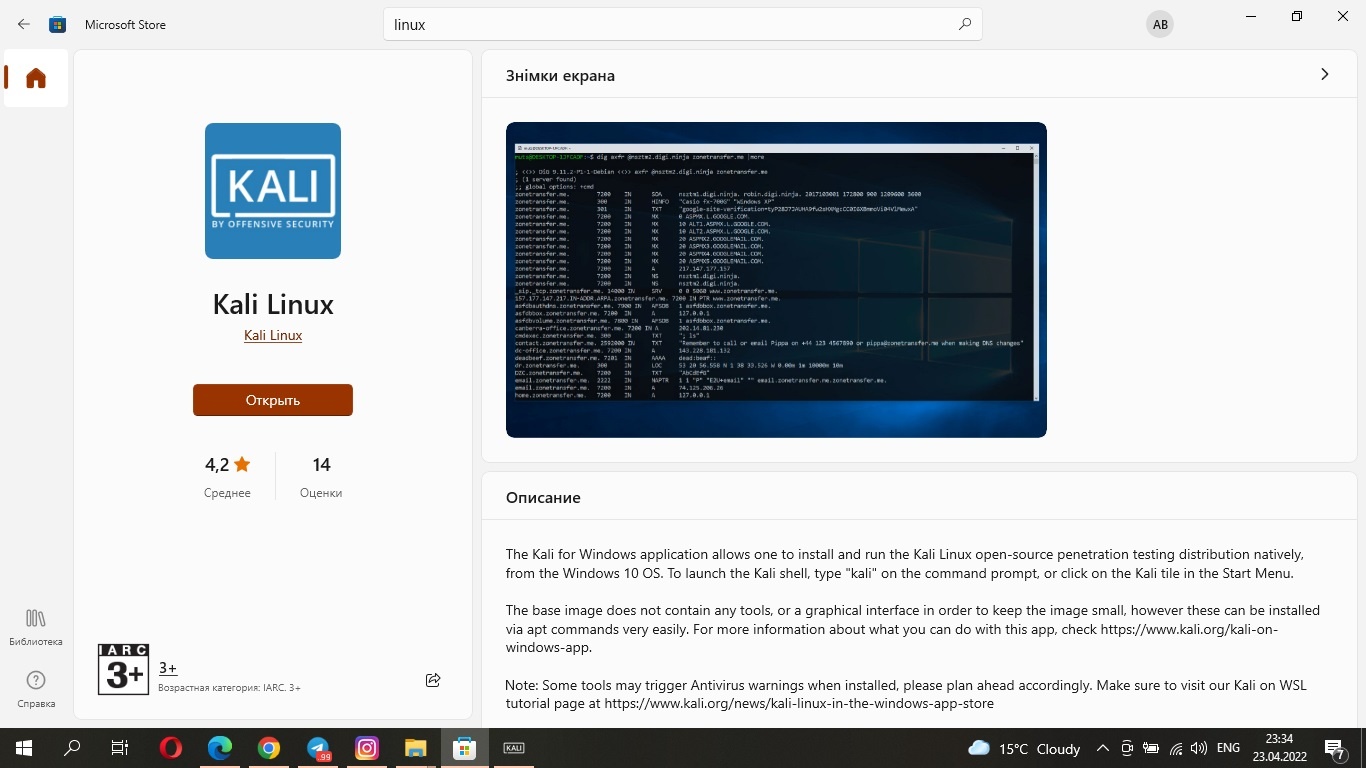Open Telegram from the taskbar

pos(318,748)
